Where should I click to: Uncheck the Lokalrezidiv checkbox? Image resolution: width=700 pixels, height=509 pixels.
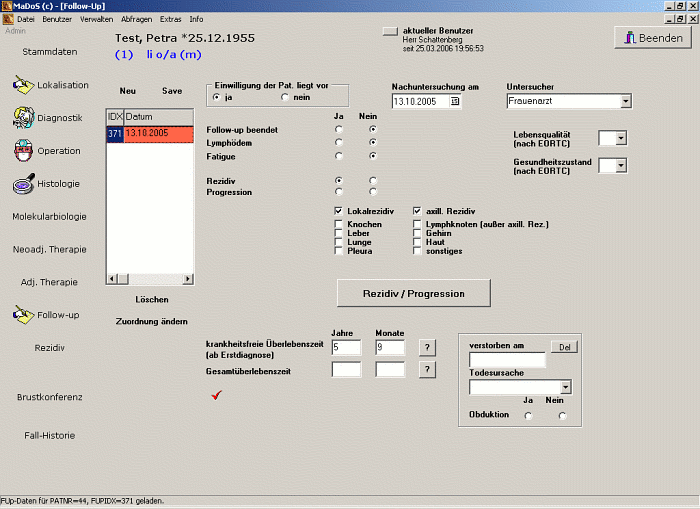[340, 212]
